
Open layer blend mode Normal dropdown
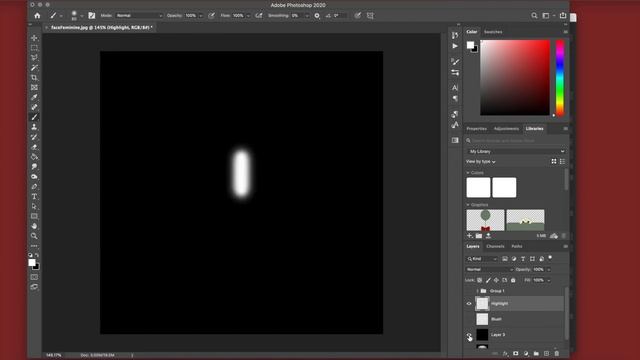[x=489, y=269]
